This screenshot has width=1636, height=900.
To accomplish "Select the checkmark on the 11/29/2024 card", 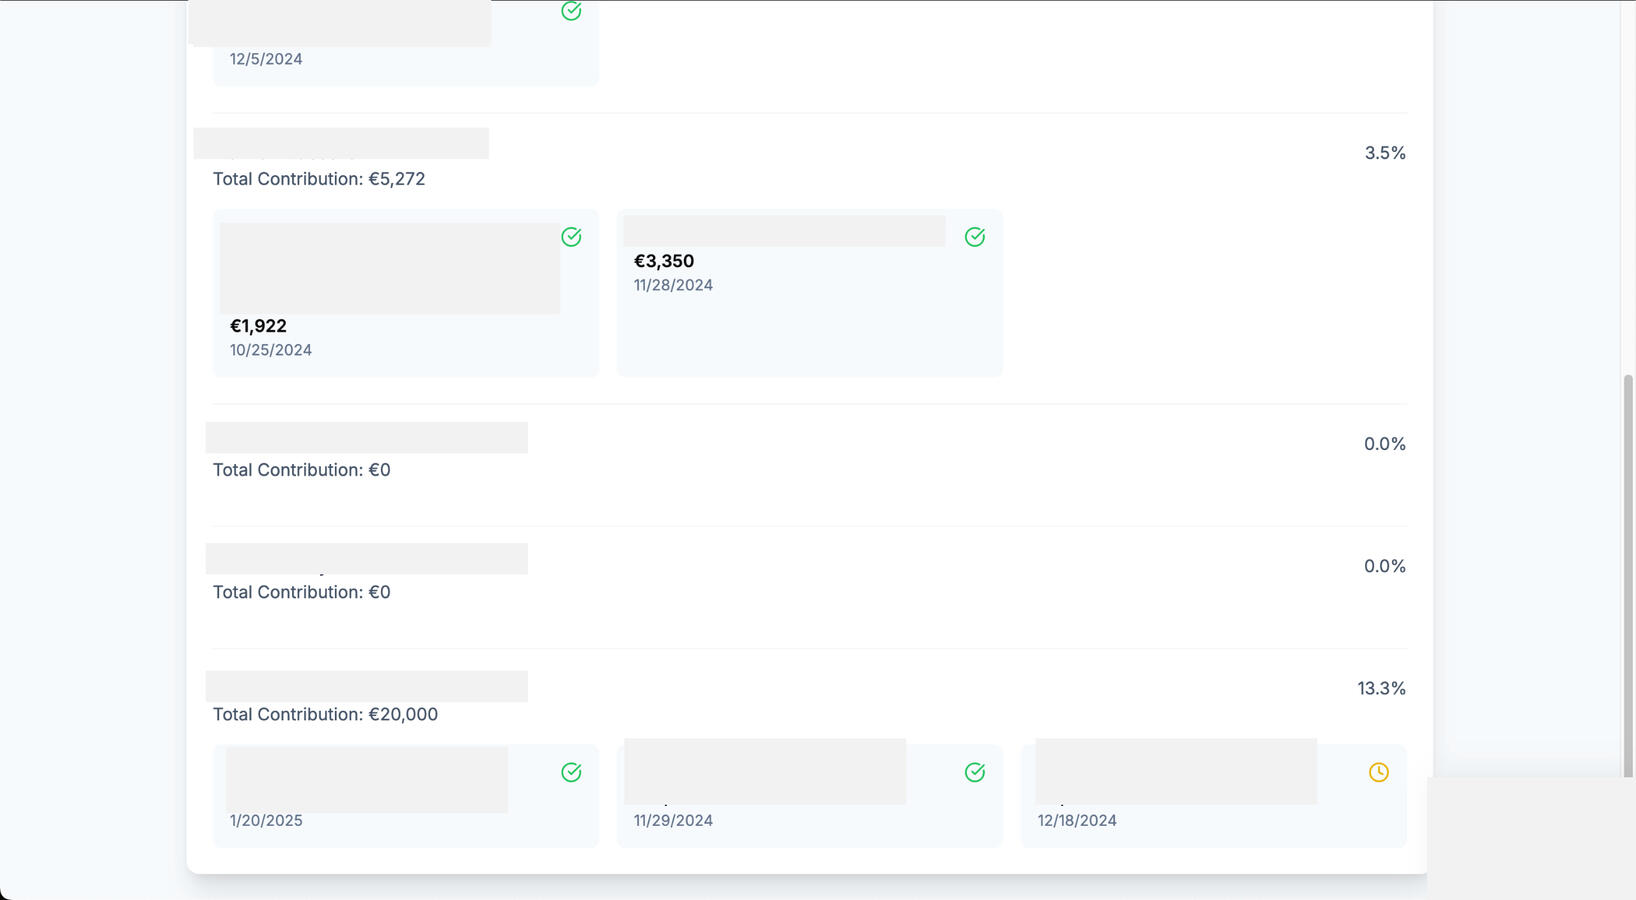I will 975,772.
